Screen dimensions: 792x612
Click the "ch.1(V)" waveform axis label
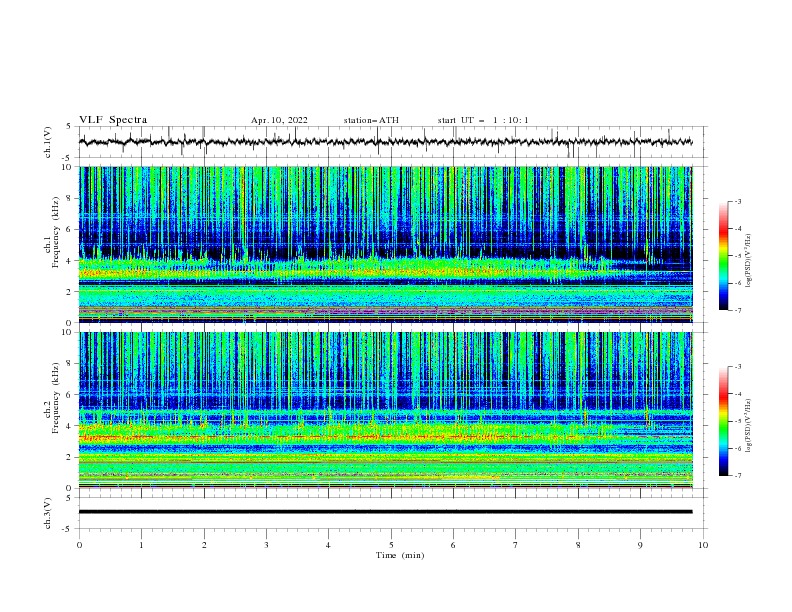click(48, 142)
